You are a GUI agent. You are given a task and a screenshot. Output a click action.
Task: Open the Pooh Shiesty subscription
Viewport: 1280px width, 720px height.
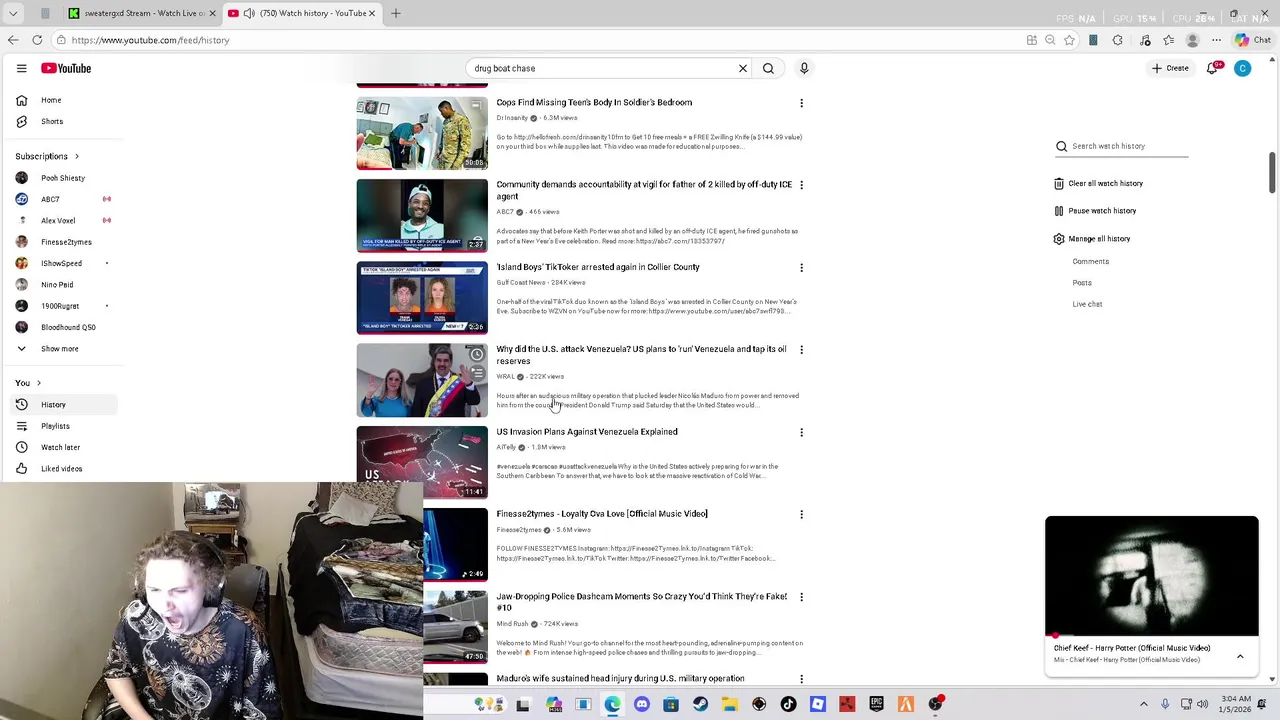63,178
